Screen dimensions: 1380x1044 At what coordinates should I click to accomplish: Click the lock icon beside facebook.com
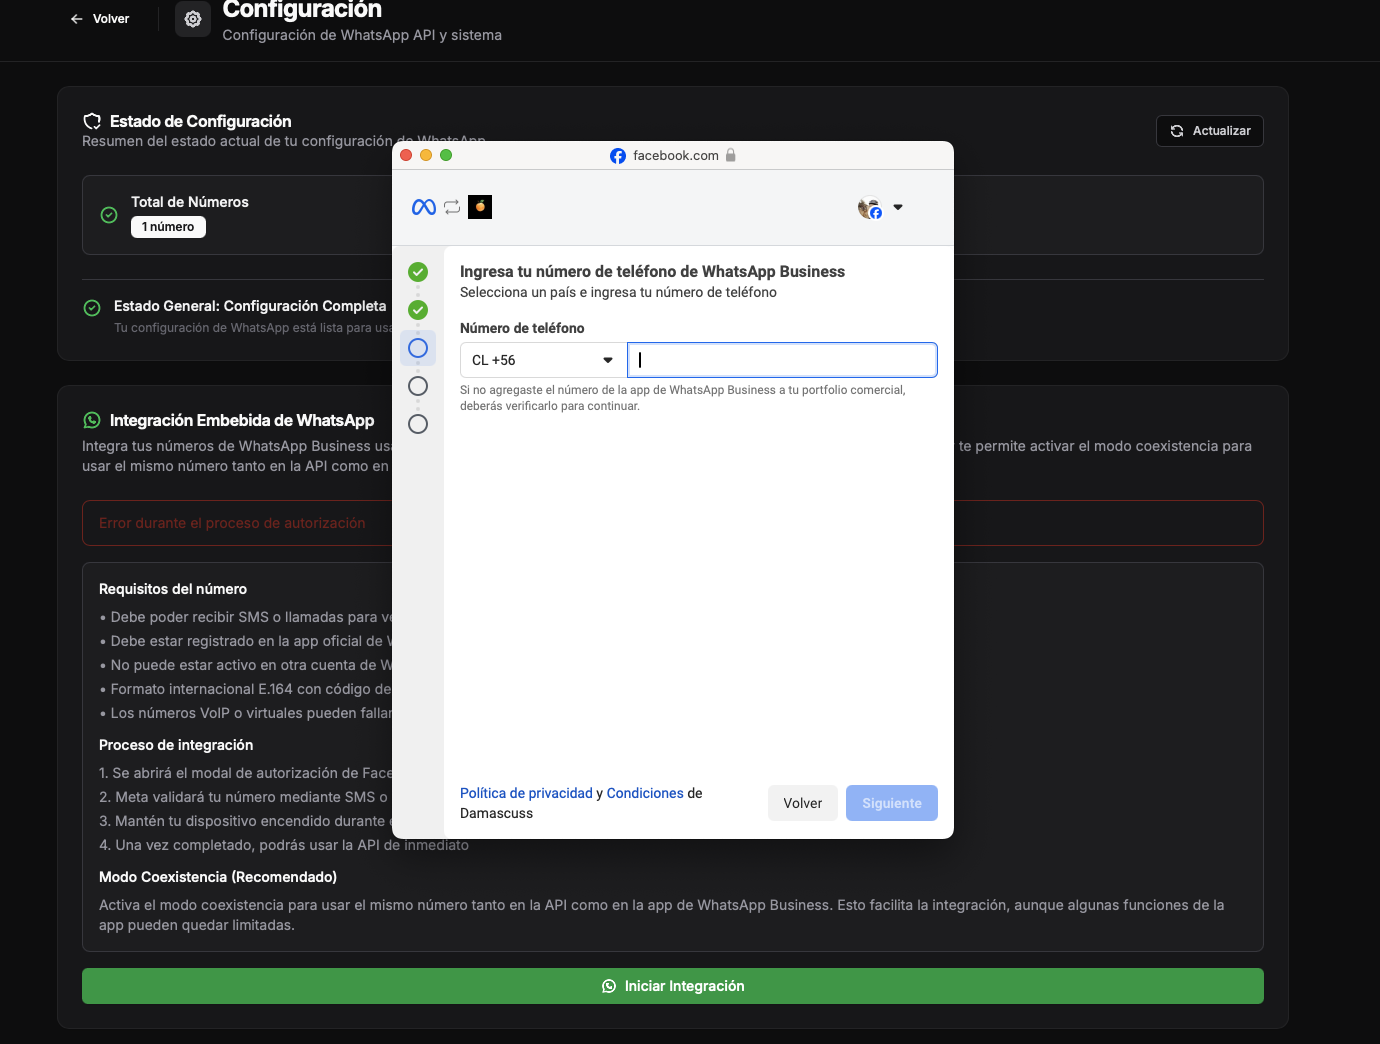731,156
